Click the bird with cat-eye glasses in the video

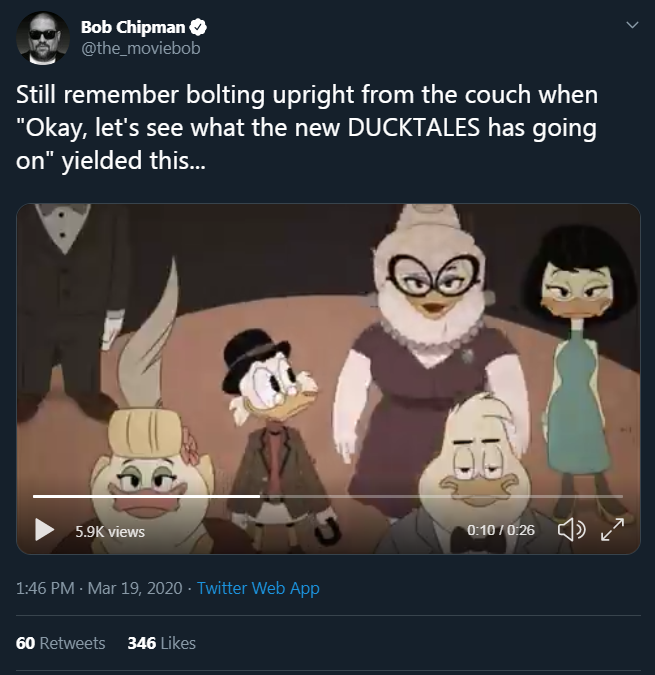430,353
